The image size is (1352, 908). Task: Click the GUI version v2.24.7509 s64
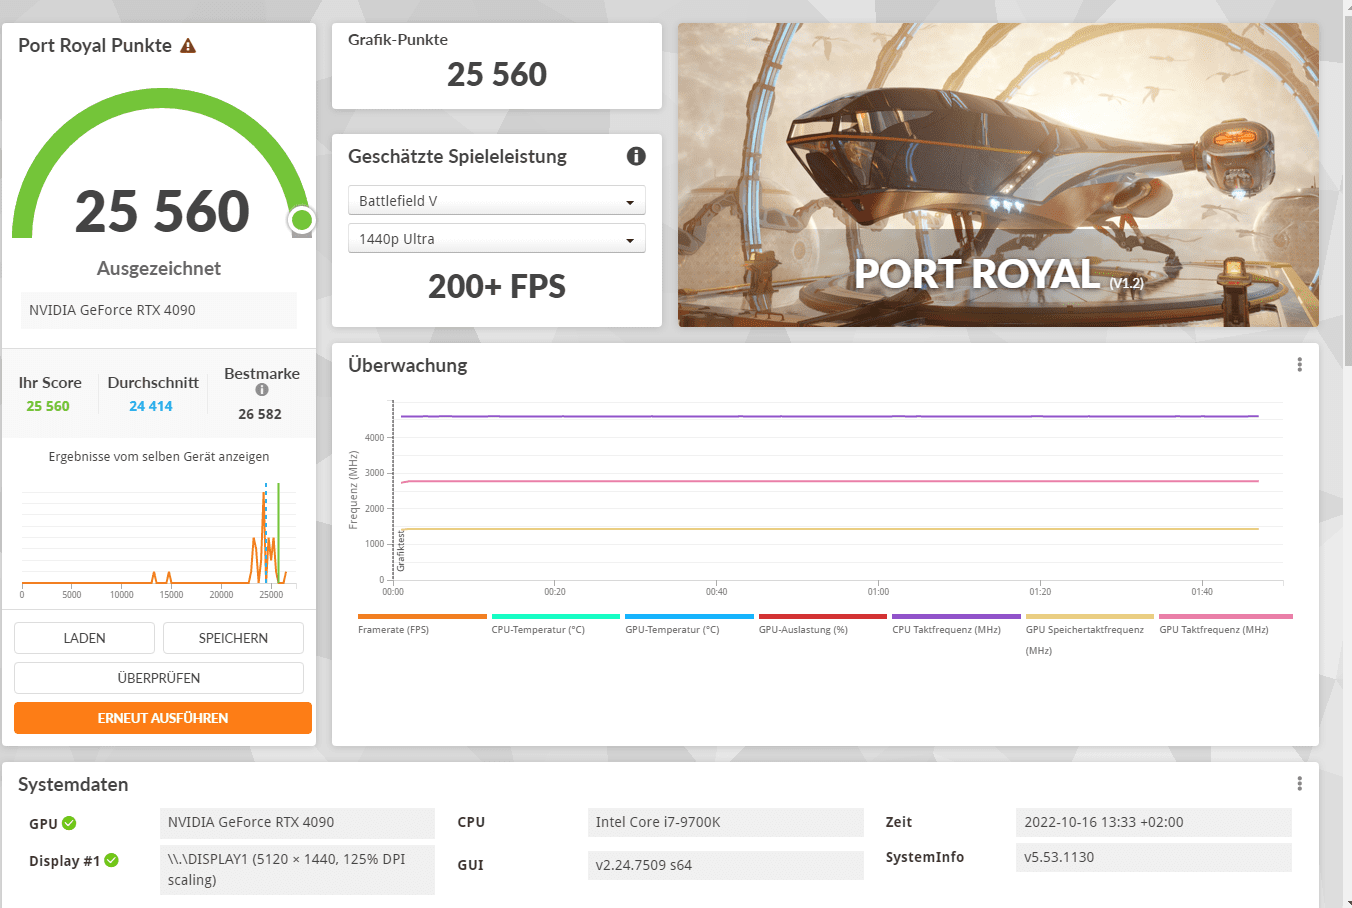(726, 865)
